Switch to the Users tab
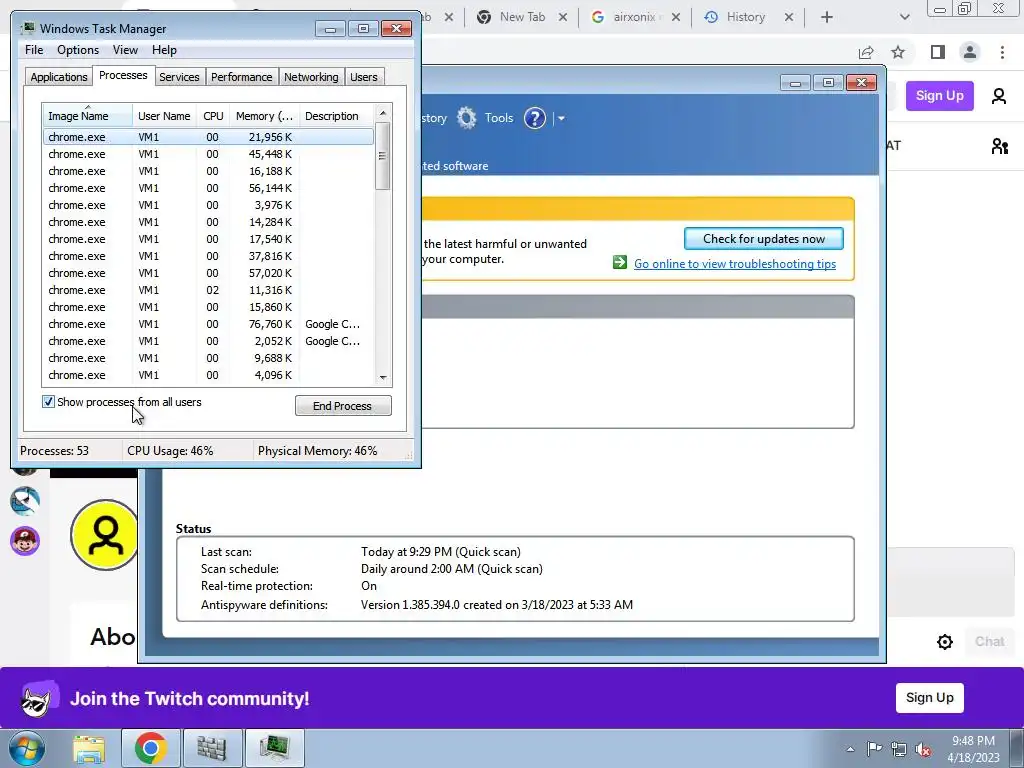The height and width of the screenshot is (768, 1024). tap(364, 77)
